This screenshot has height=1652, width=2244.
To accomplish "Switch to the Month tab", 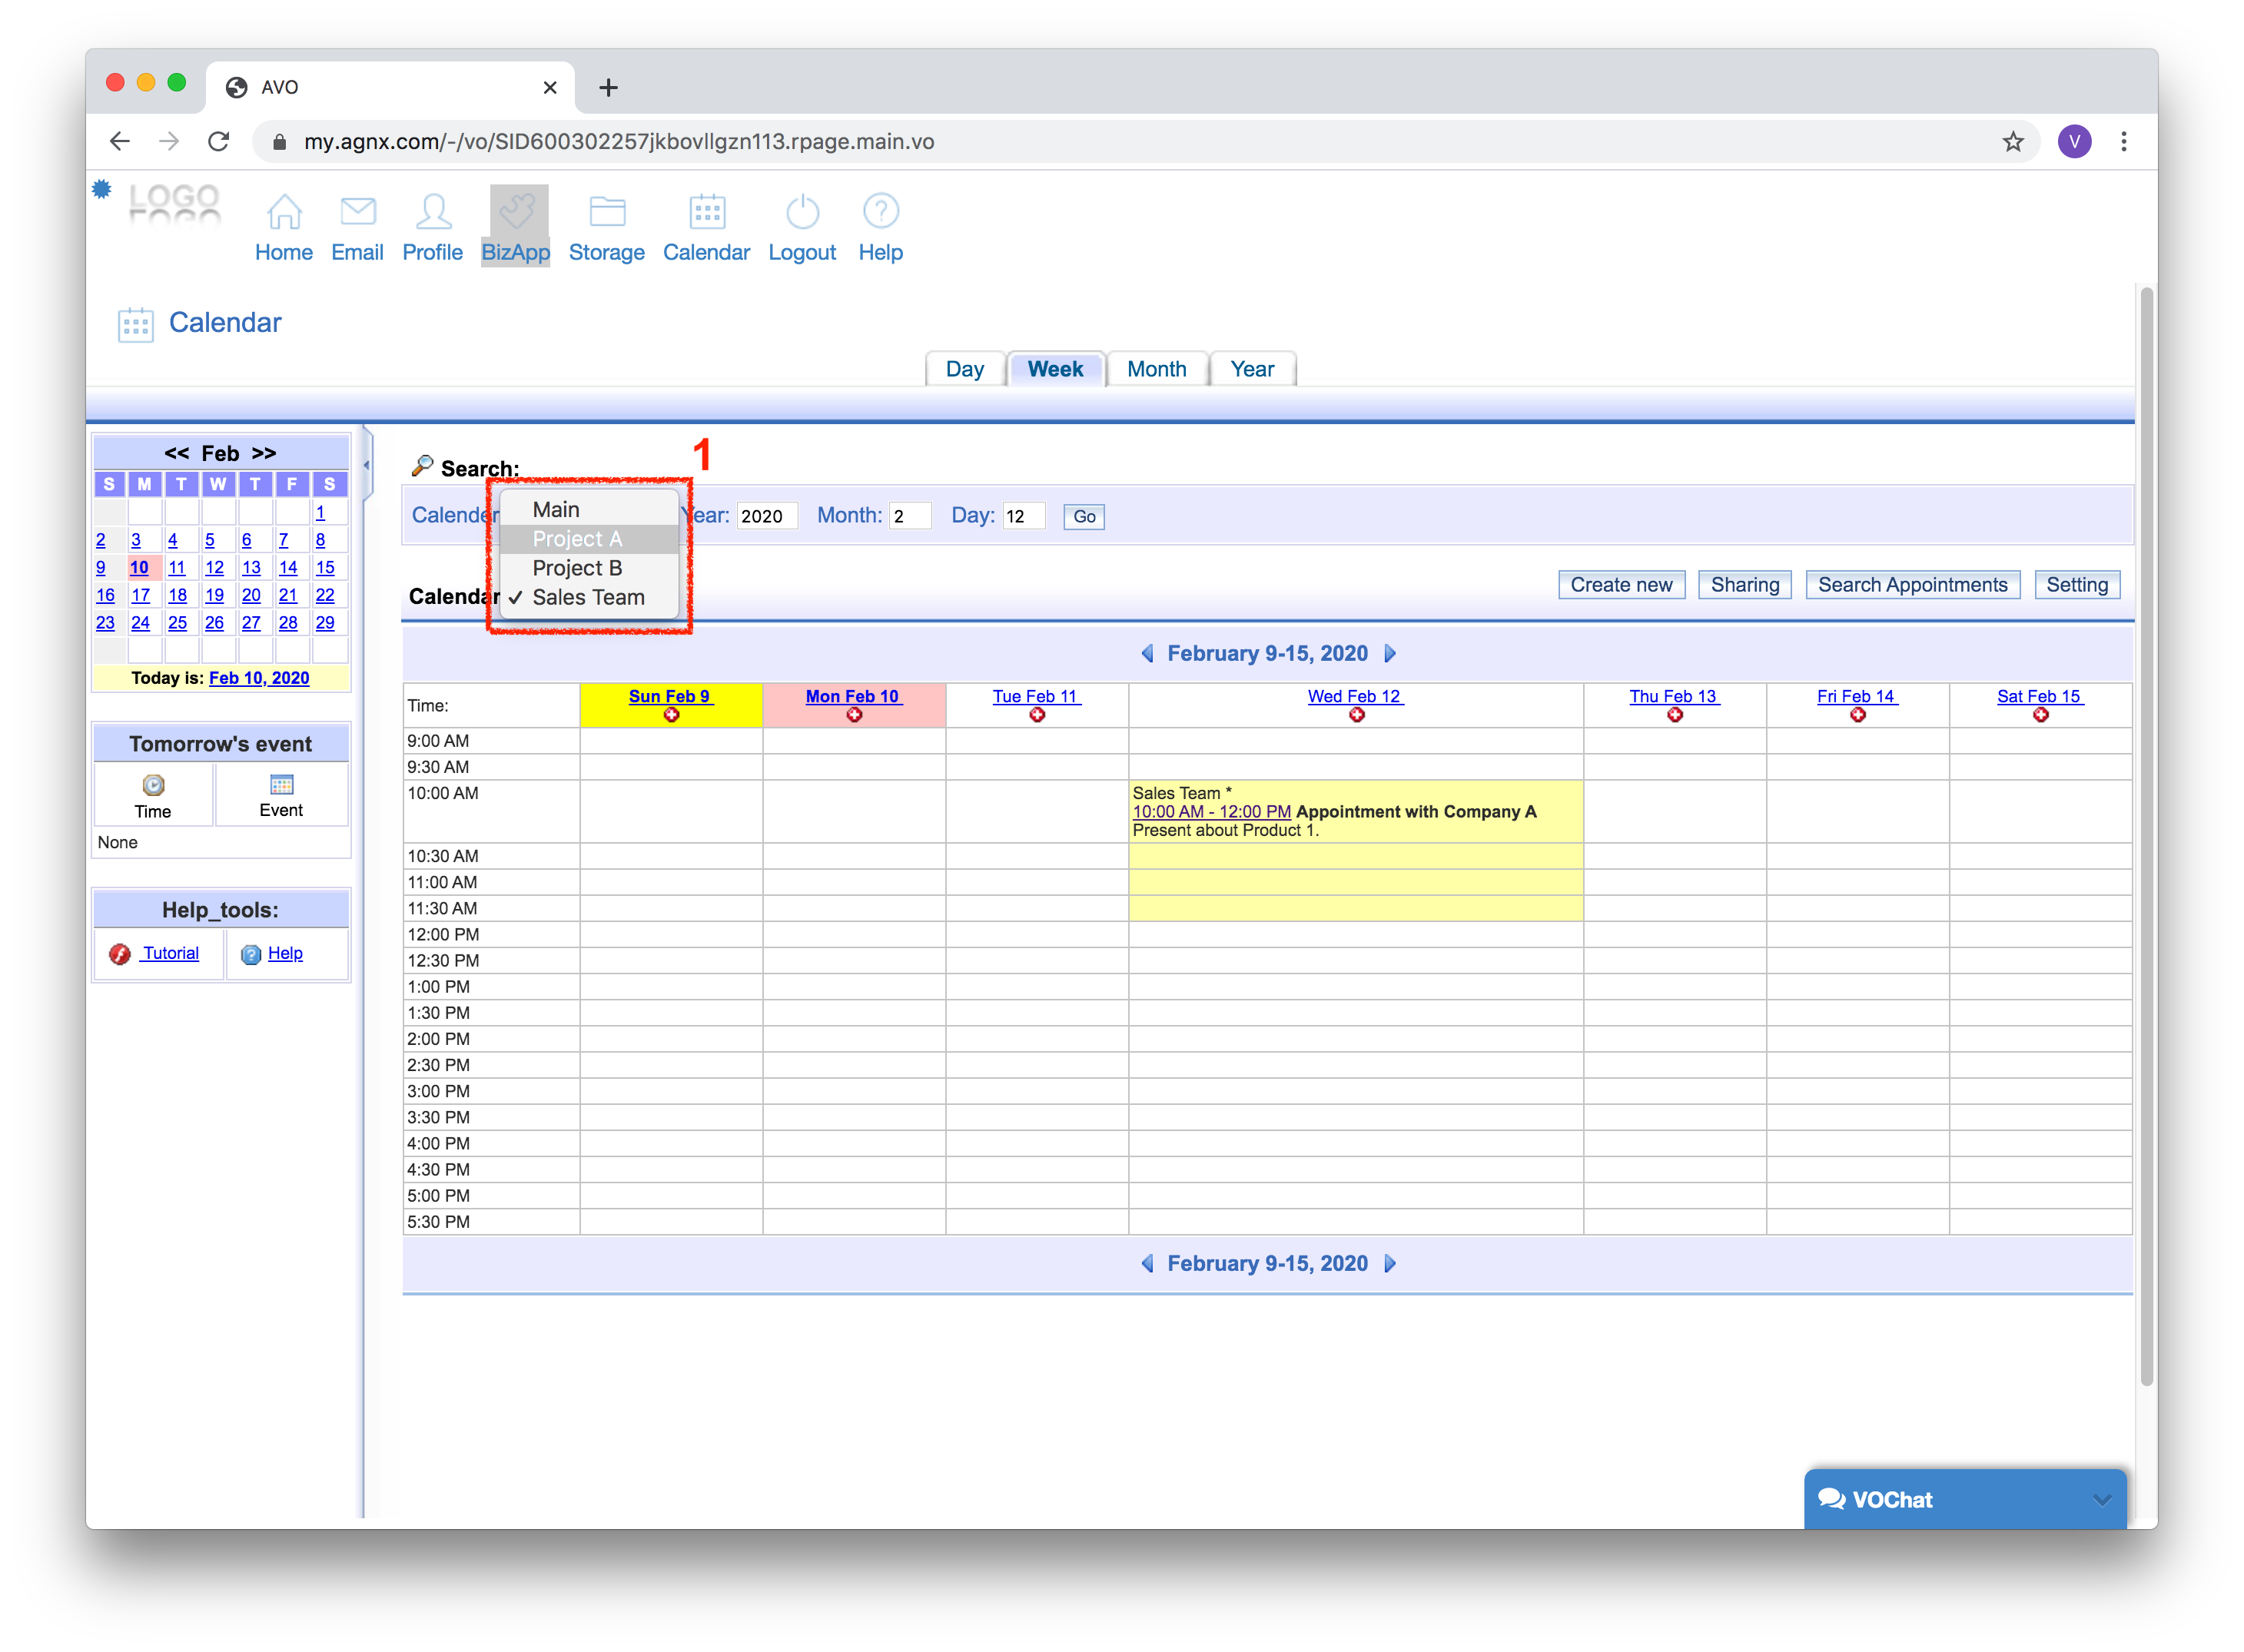I will click(1156, 369).
